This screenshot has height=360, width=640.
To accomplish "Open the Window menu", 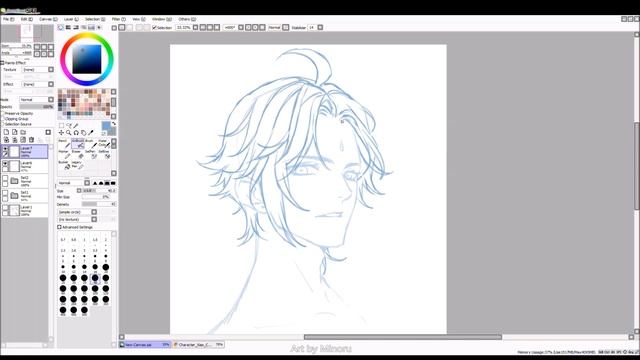I will (x=162, y=19).
